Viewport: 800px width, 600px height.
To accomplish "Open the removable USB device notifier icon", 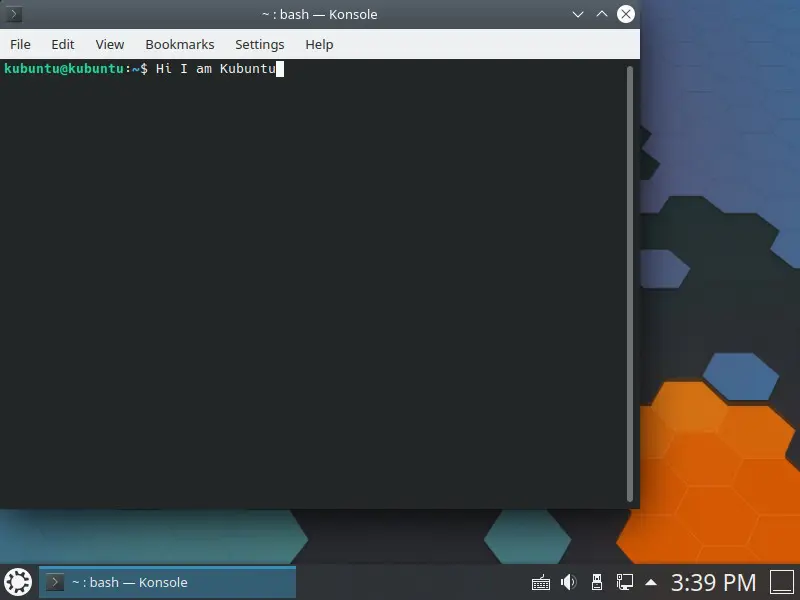I will (596, 582).
